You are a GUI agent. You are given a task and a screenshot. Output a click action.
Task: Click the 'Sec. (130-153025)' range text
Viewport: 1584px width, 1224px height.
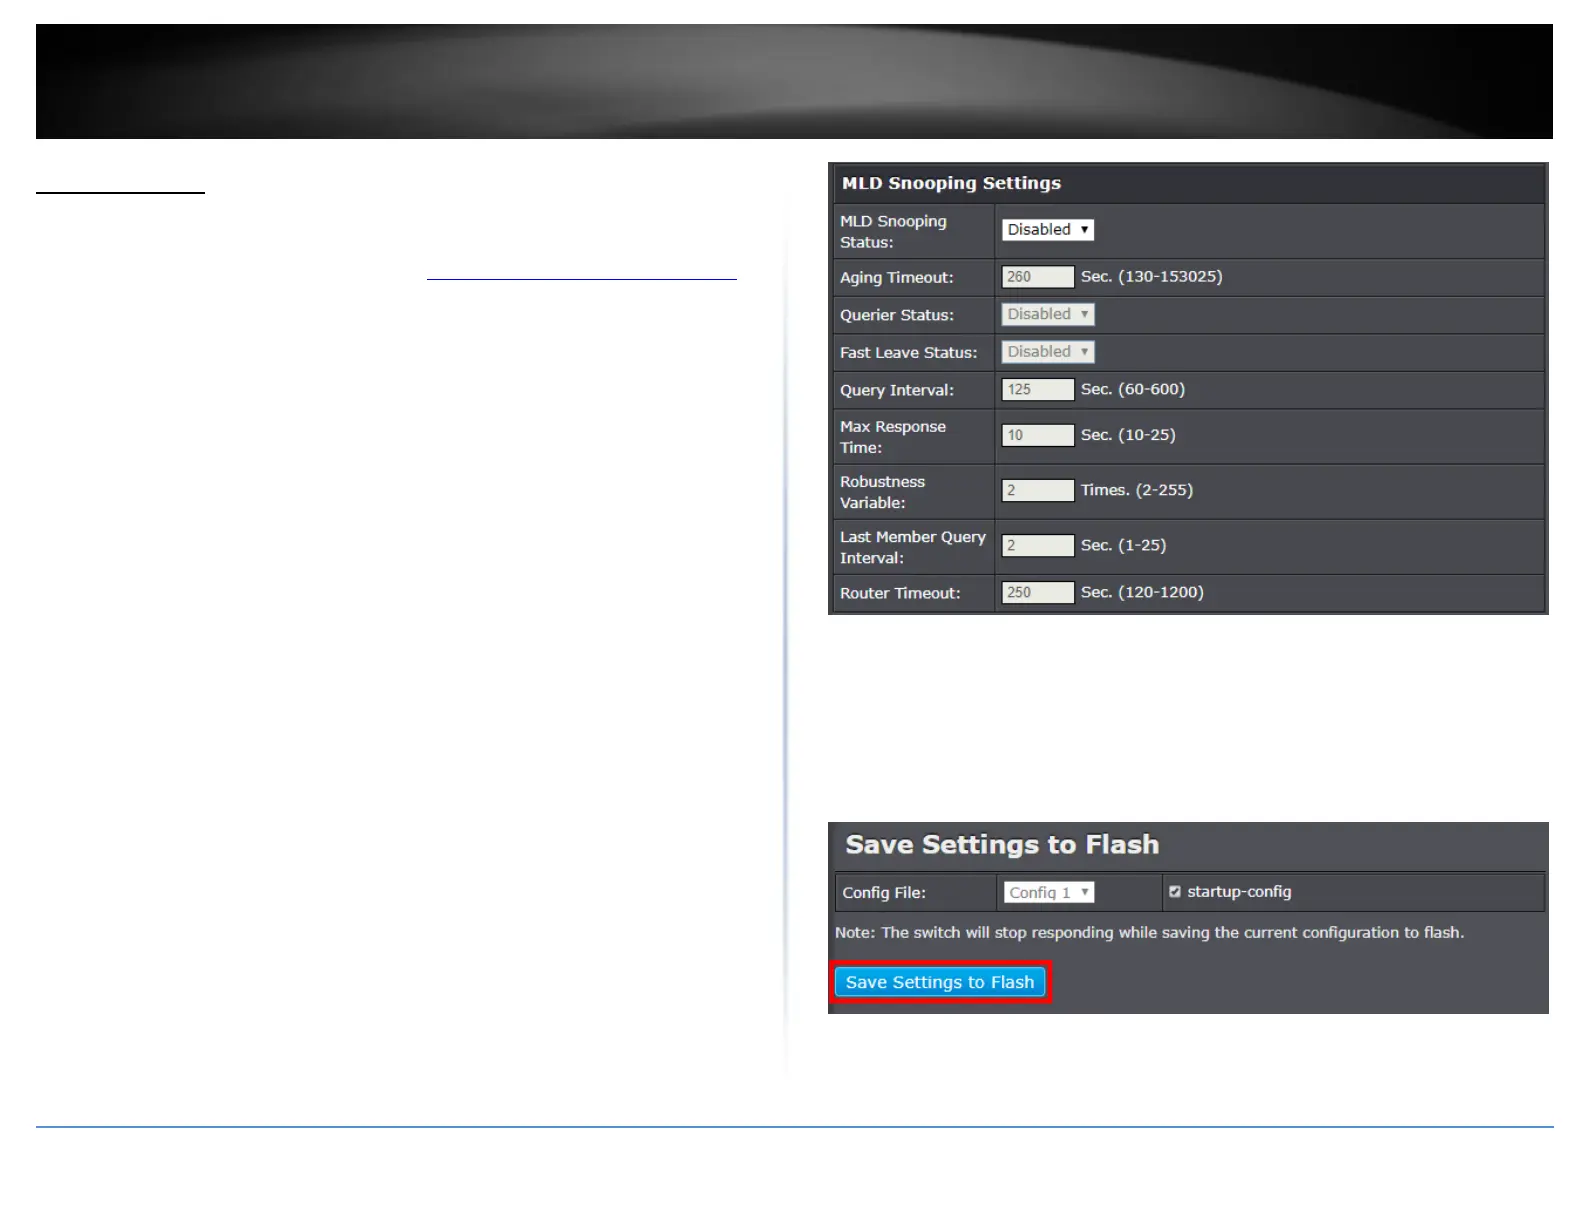[x=1151, y=276]
